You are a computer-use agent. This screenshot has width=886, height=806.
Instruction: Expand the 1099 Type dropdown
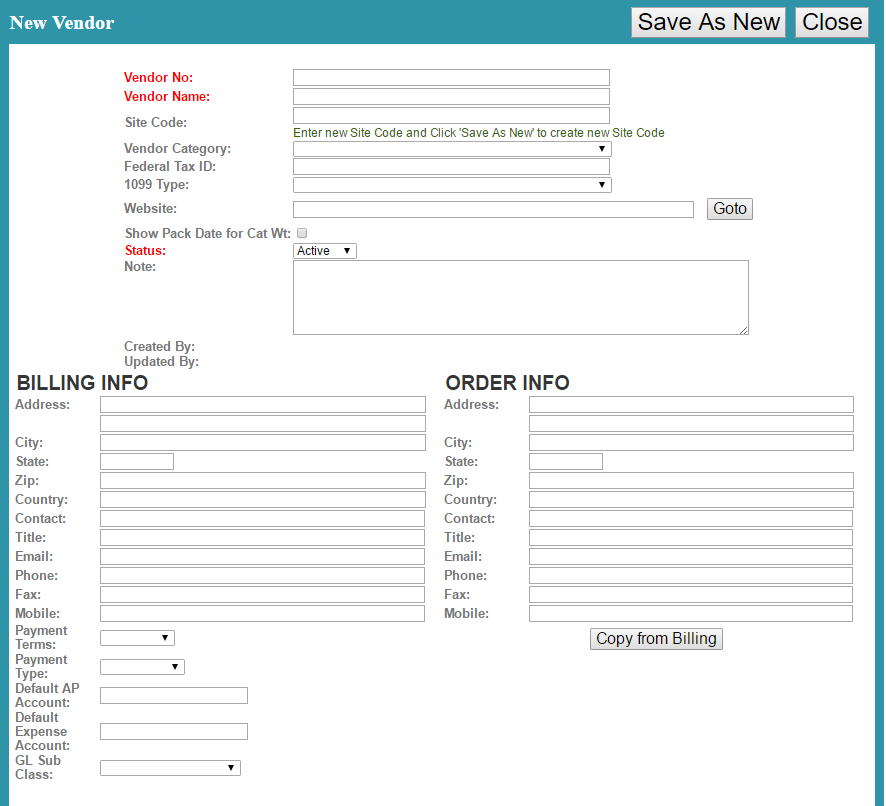pyautogui.click(x=451, y=185)
